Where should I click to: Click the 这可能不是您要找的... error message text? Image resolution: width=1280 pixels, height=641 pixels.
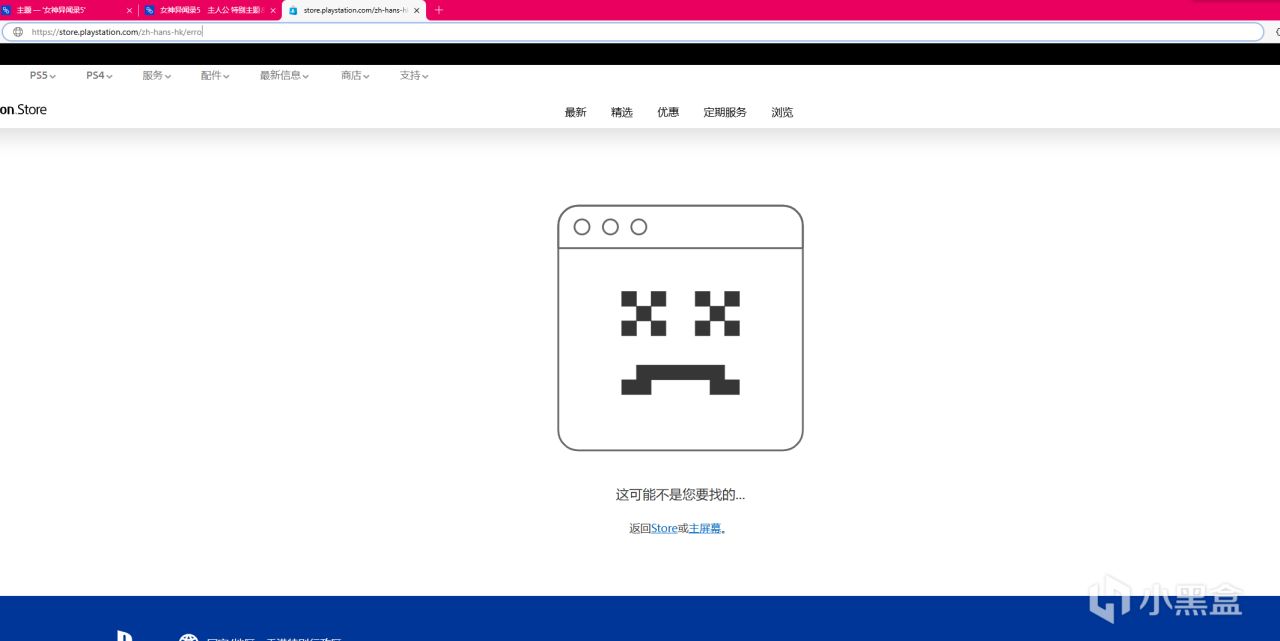coord(680,494)
